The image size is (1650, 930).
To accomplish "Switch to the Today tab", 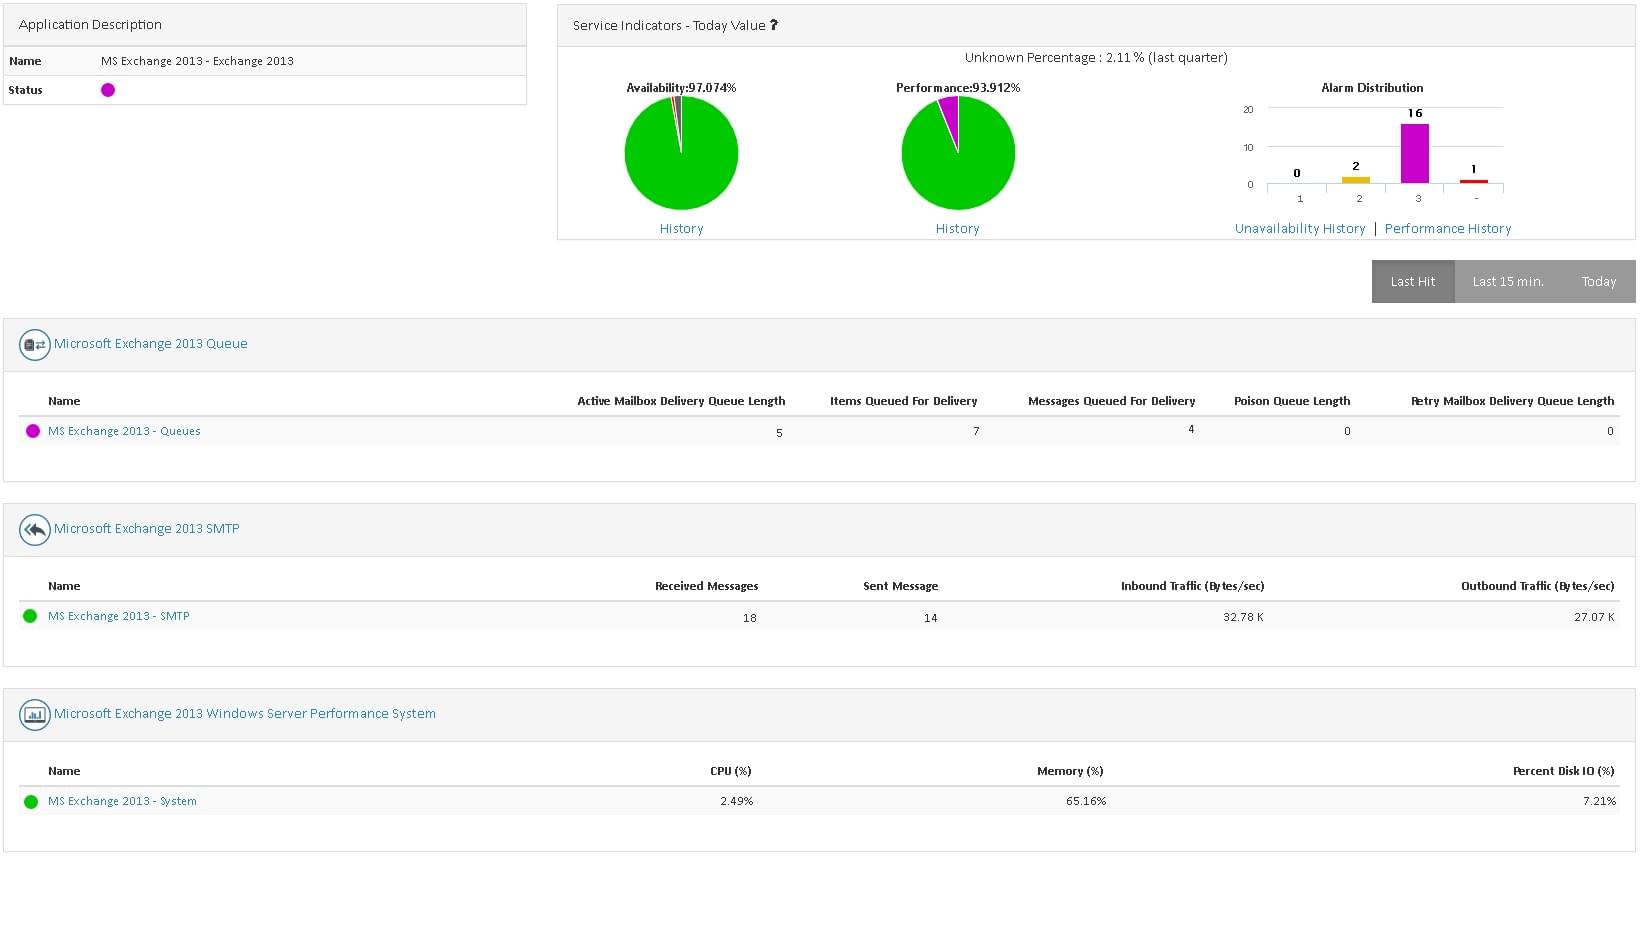I will pos(1598,282).
